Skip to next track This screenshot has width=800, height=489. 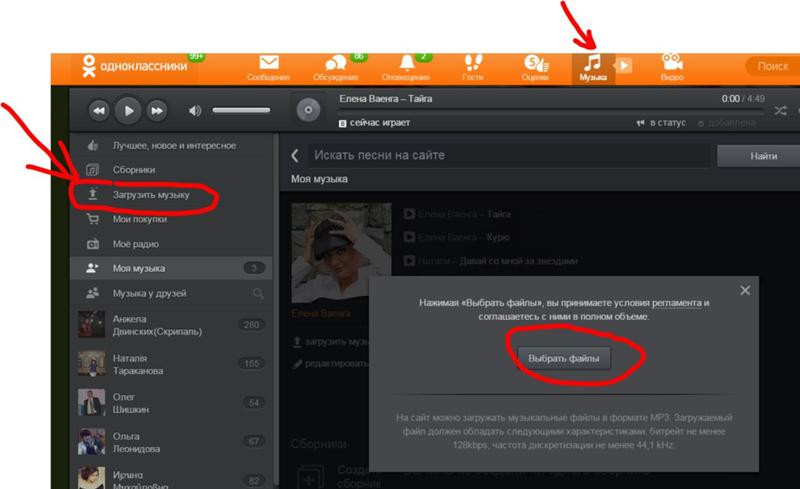[x=157, y=110]
